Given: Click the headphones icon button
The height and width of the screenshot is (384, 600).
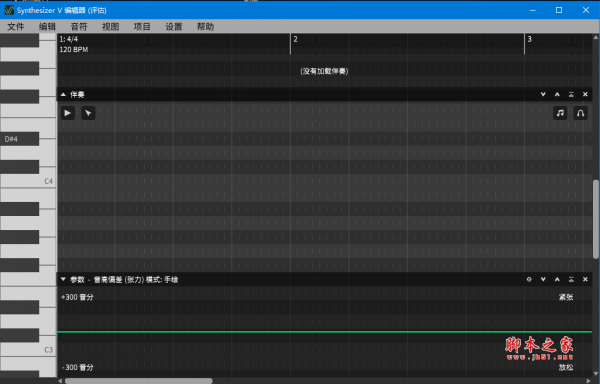Looking at the screenshot, I should pyautogui.click(x=580, y=113).
